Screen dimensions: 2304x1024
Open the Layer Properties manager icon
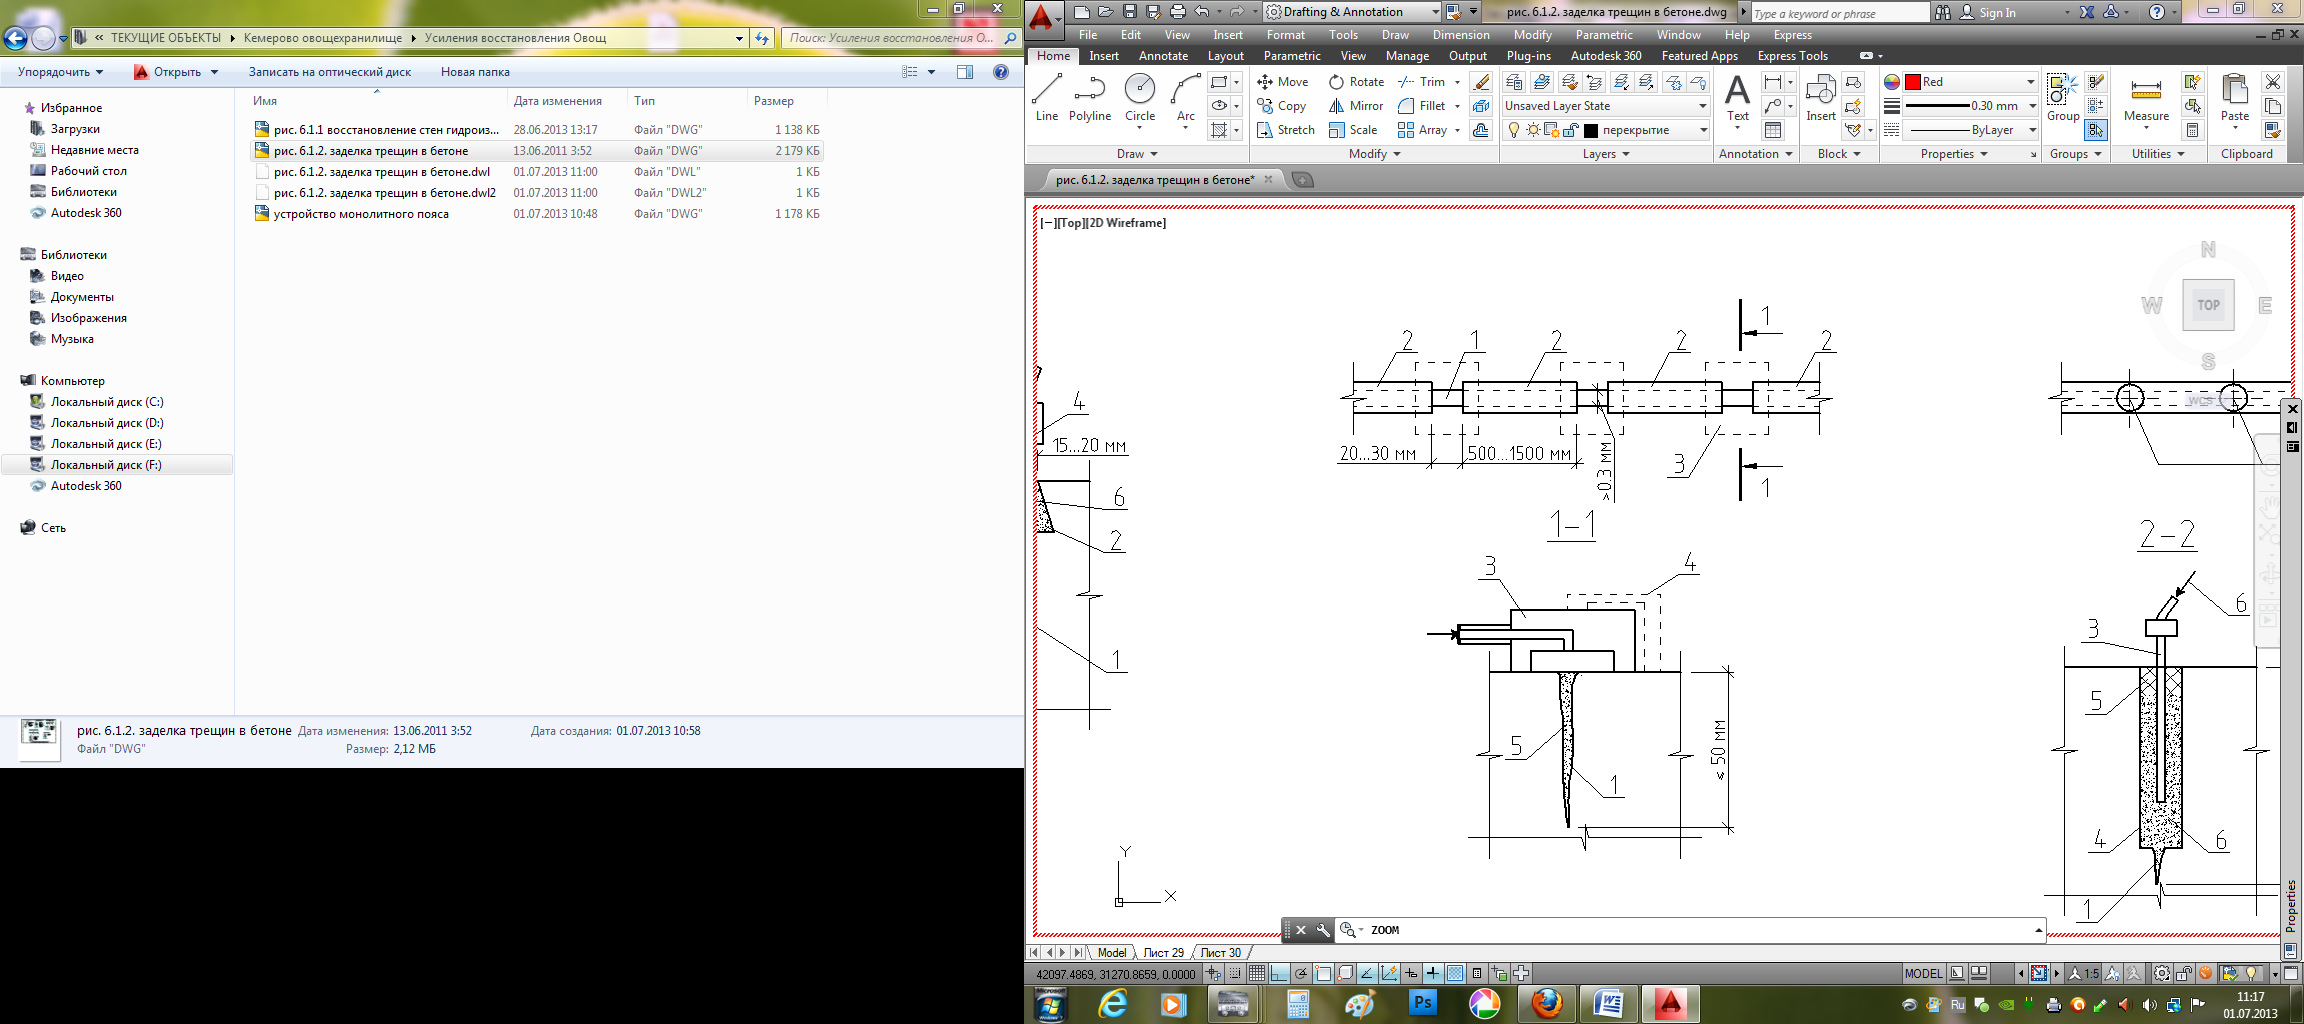(1514, 82)
